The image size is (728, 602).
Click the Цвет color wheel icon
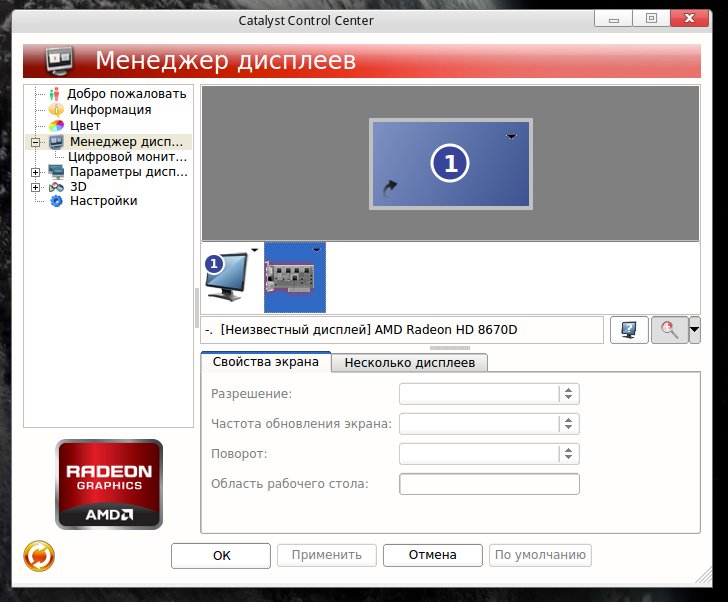(56, 126)
